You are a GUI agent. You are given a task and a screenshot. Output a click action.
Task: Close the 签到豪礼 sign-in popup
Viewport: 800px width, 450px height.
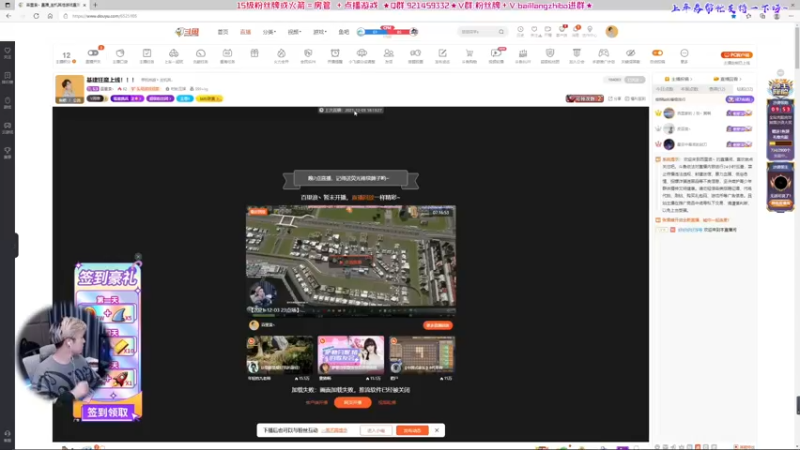[138, 257]
